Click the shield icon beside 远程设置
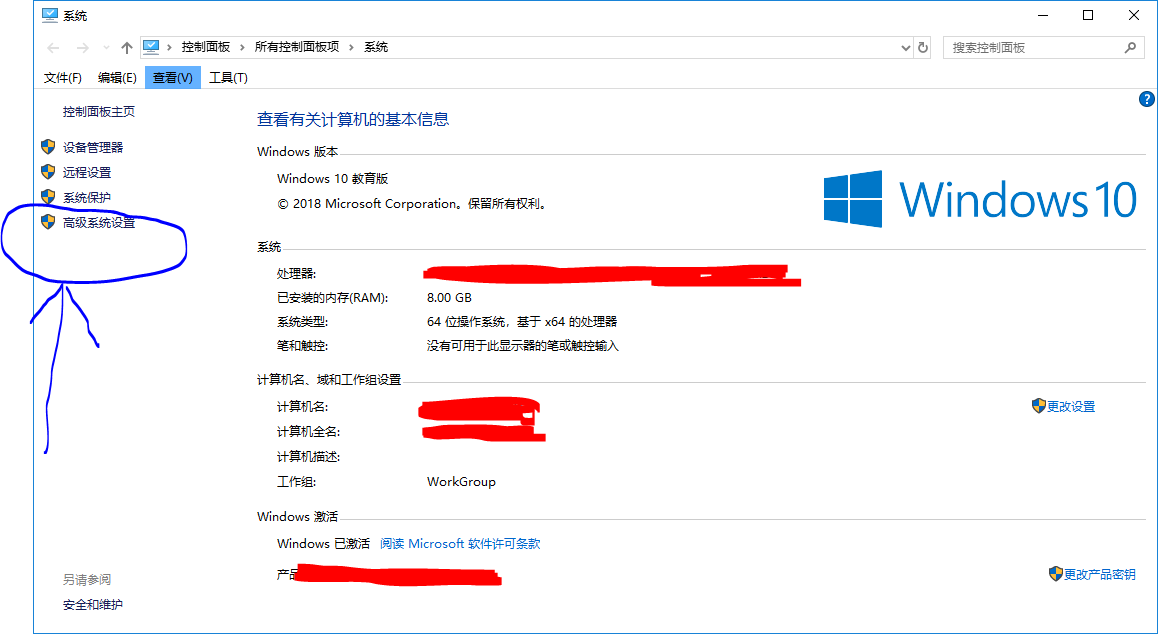The image size is (1158, 634). [x=48, y=172]
